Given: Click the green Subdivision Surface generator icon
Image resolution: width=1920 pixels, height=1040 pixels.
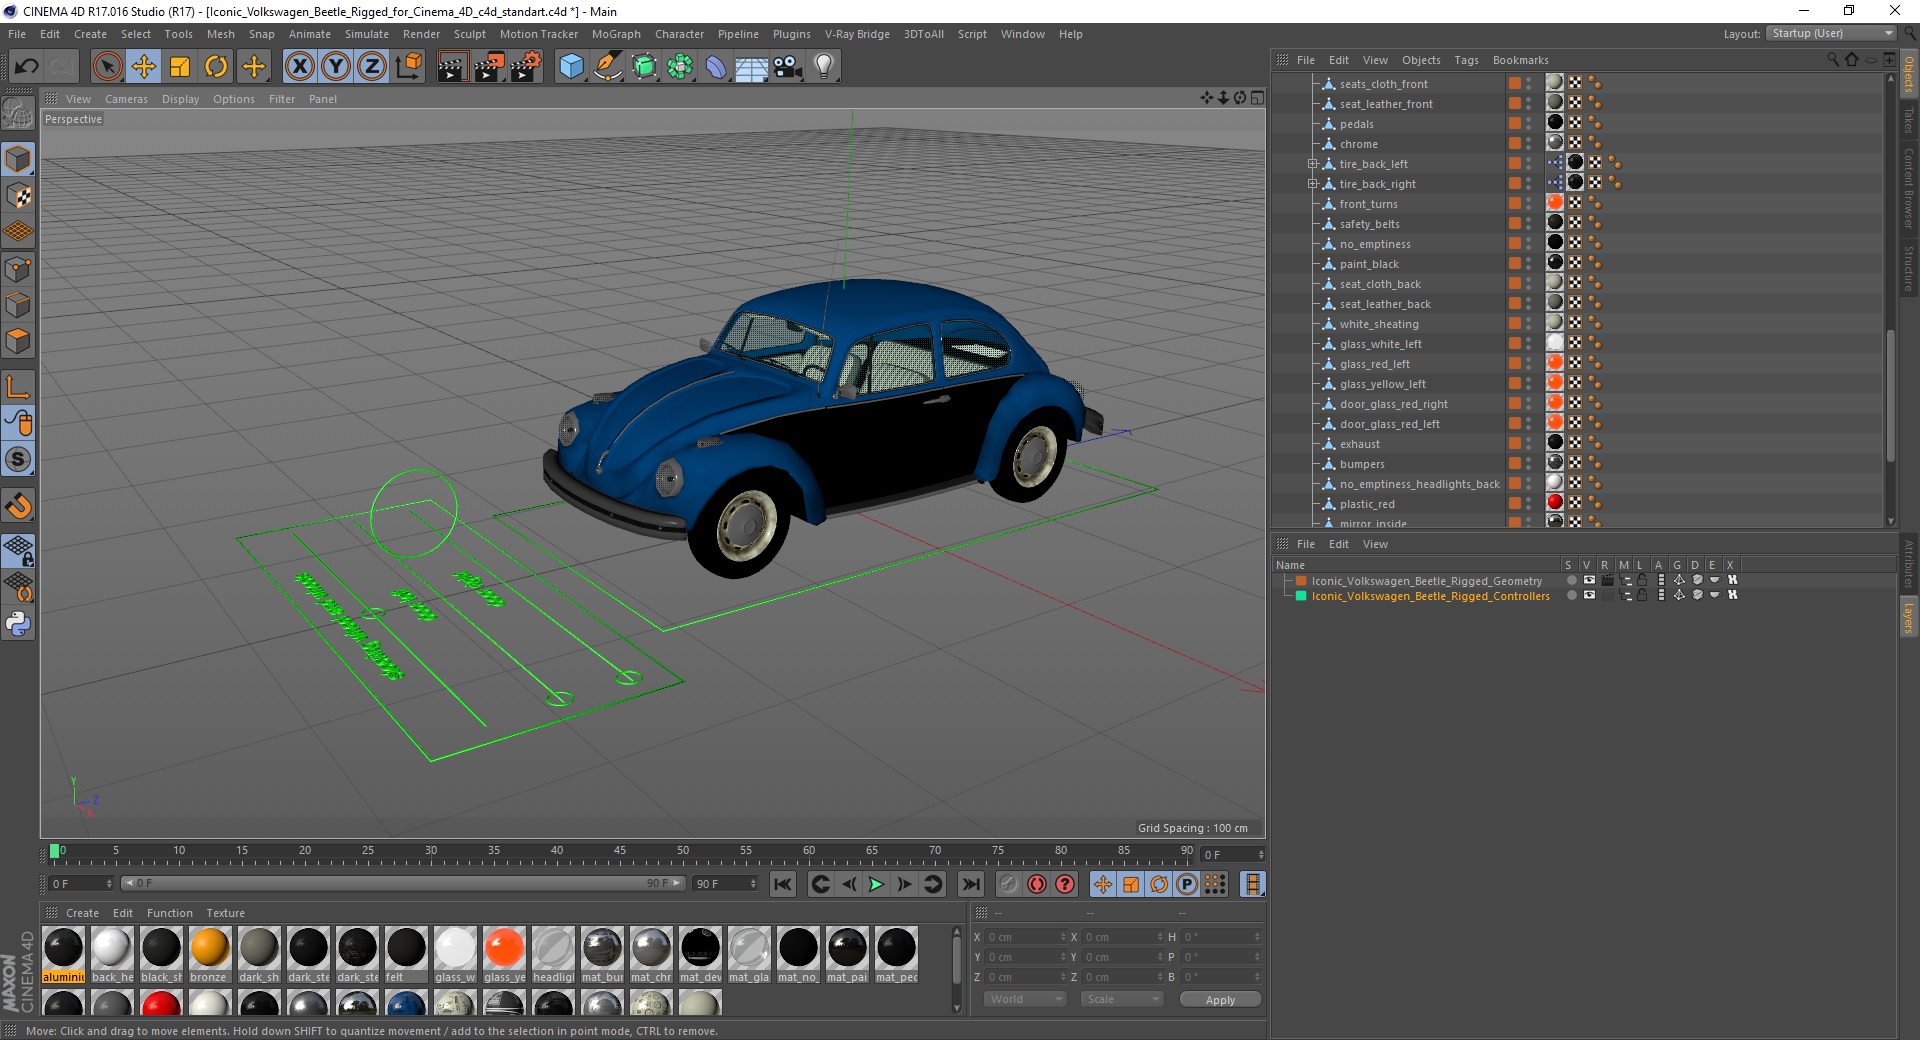Looking at the screenshot, I should pos(644,67).
